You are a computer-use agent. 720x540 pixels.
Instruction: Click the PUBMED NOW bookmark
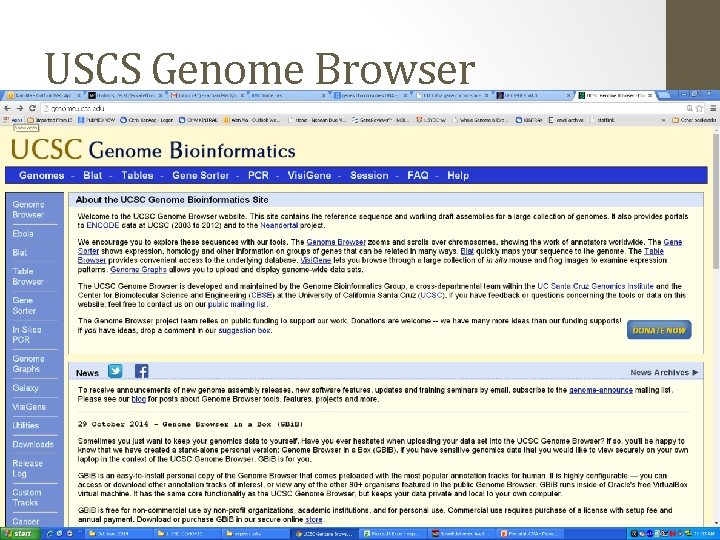tap(96, 120)
